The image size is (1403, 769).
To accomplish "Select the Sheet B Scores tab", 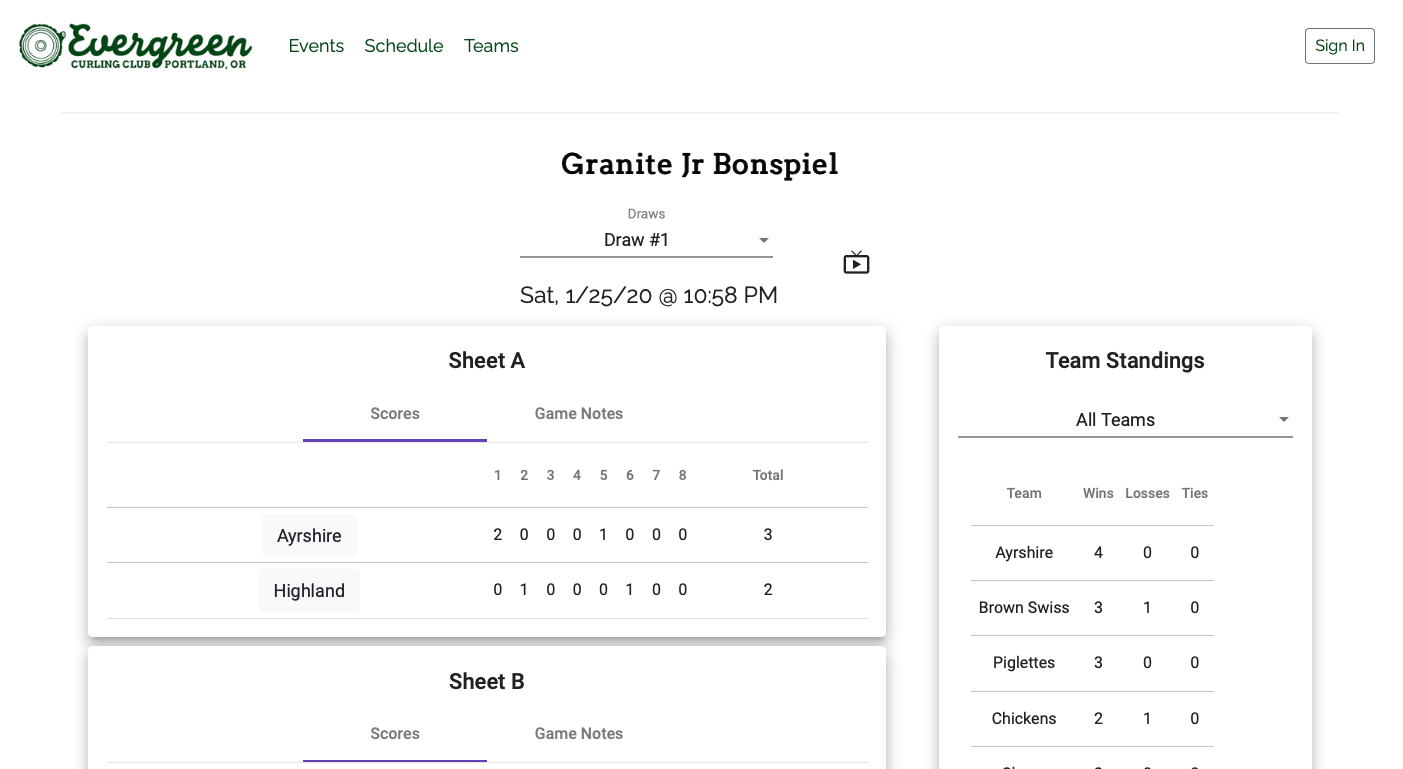I will 395,734.
